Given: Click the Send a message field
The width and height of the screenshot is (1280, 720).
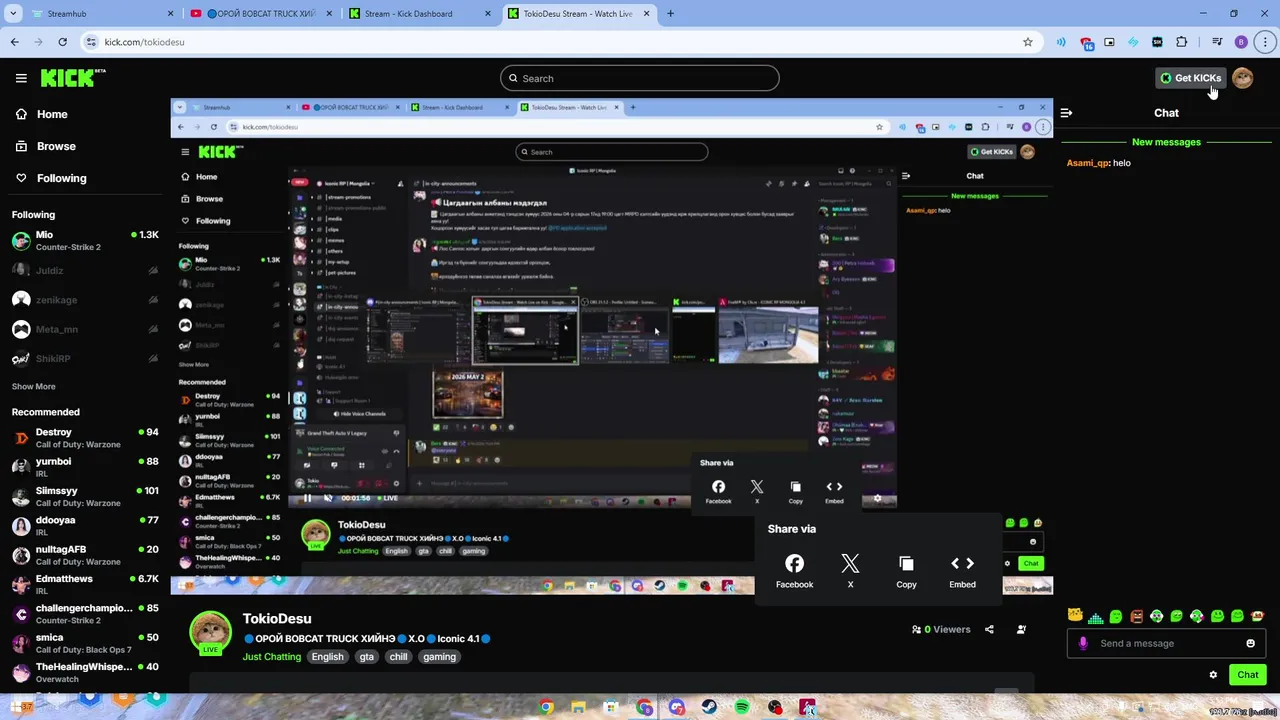Looking at the screenshot, I should pos(1166,643).
